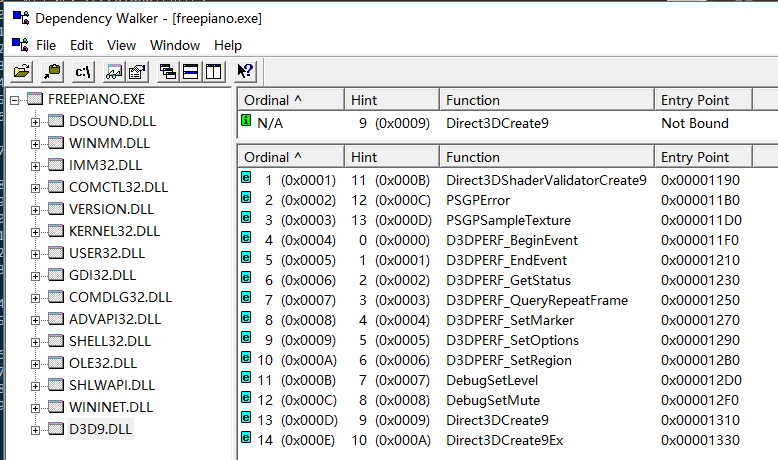Sort imports by Hint column header

(392, 100)
